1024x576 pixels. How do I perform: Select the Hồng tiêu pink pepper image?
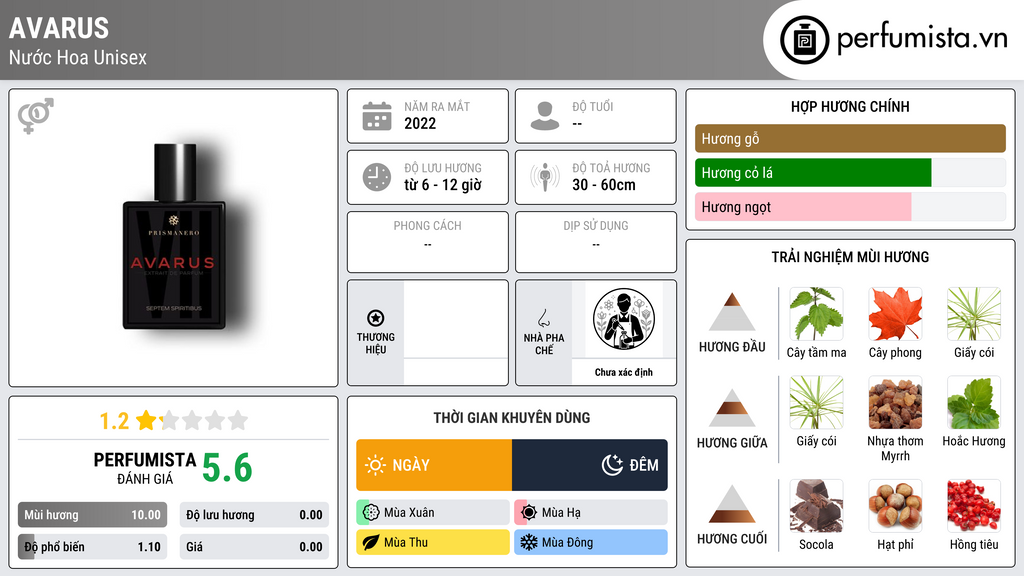(974, 506)
